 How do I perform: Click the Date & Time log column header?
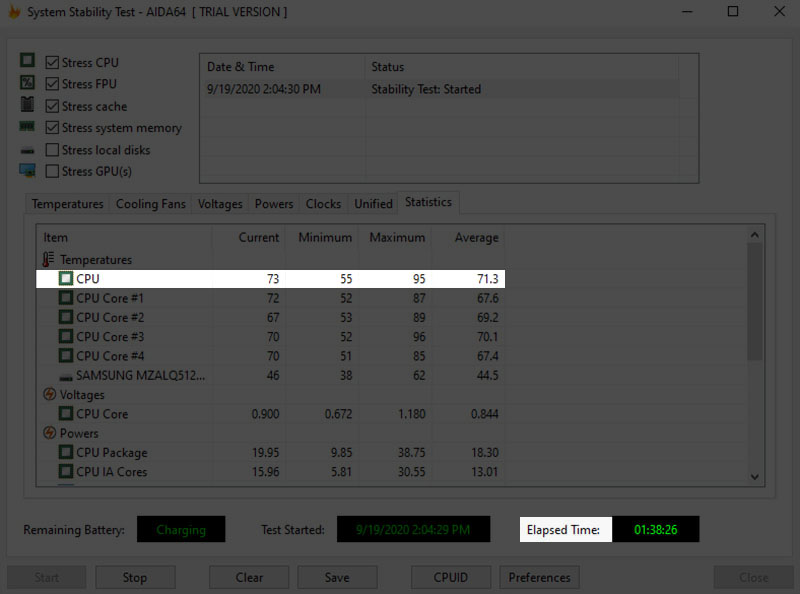283,67
